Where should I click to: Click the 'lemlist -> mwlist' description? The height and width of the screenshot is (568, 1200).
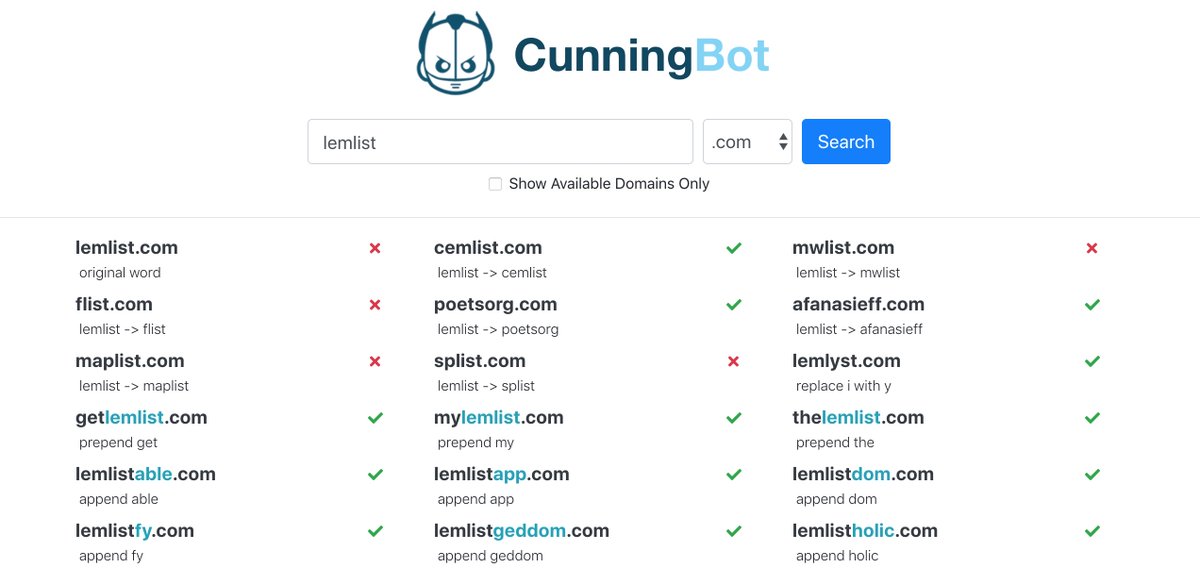[x=848, y=273]
